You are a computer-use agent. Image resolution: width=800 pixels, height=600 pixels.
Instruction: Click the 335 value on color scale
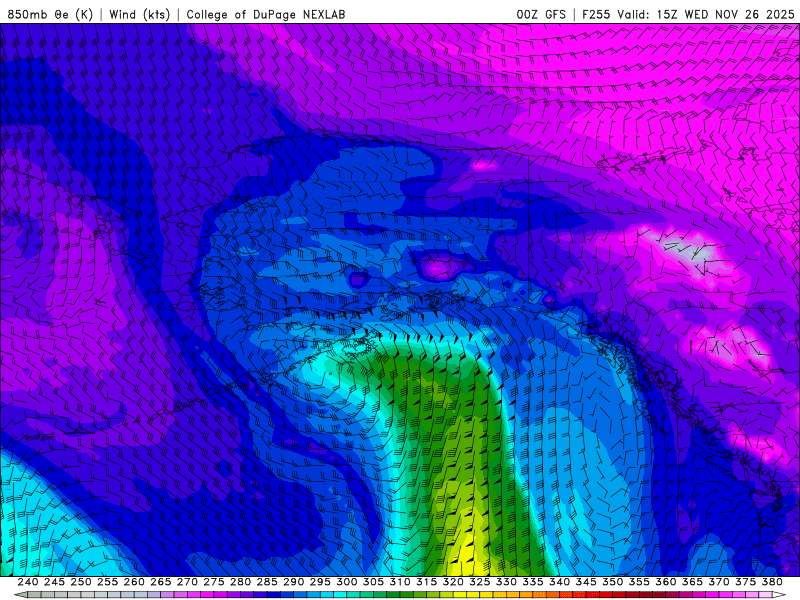point(533,582)
